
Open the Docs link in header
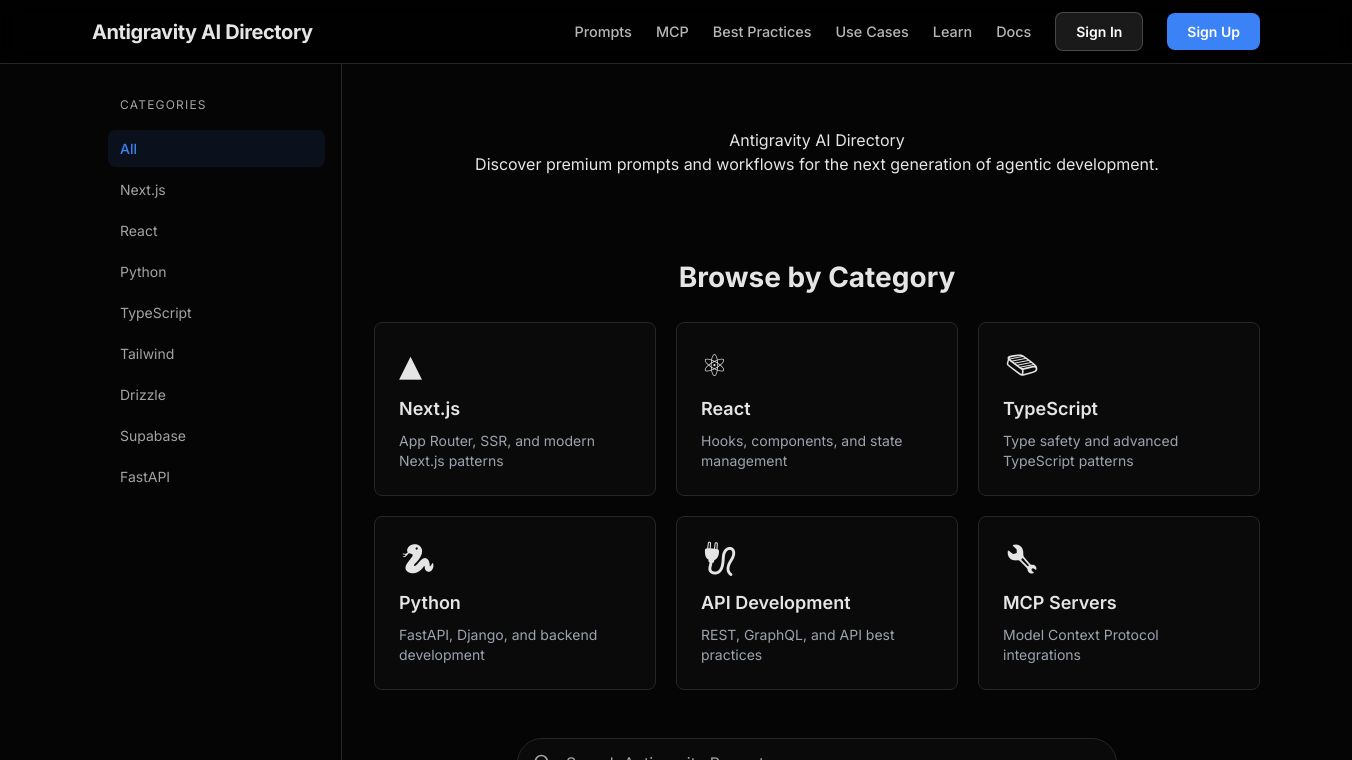tap(1013, 32)
